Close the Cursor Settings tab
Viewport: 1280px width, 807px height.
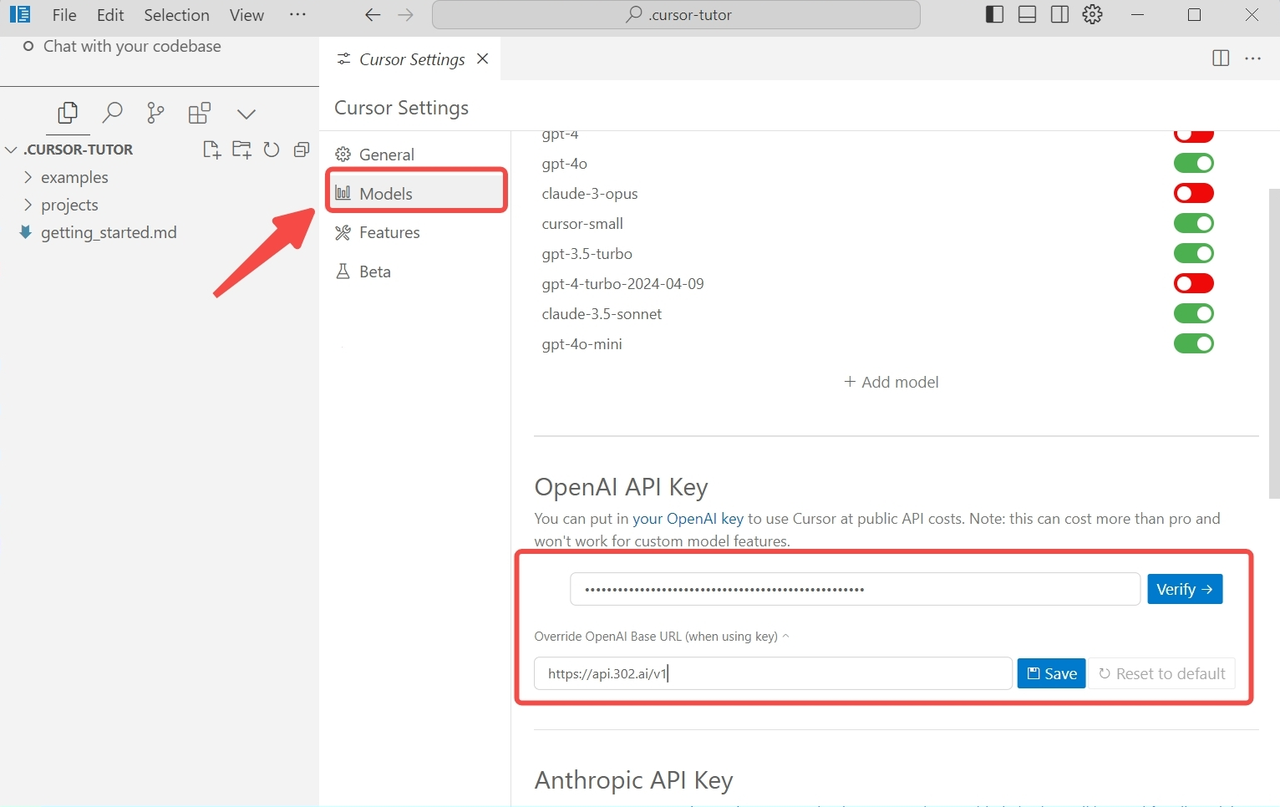[x=482, y=59]
